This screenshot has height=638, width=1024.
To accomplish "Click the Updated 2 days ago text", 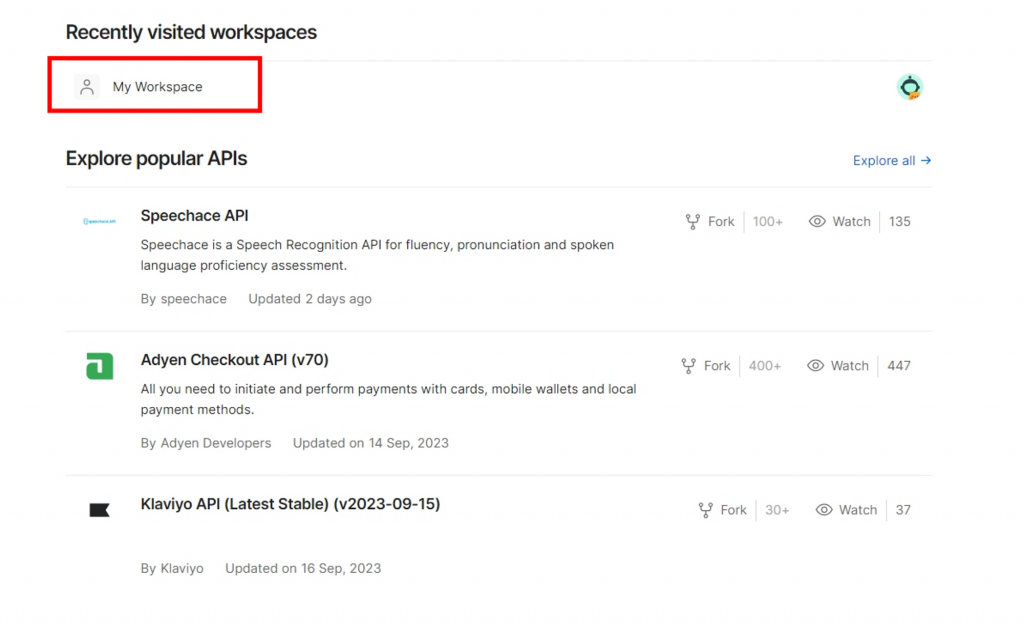I will pos(310,299).
